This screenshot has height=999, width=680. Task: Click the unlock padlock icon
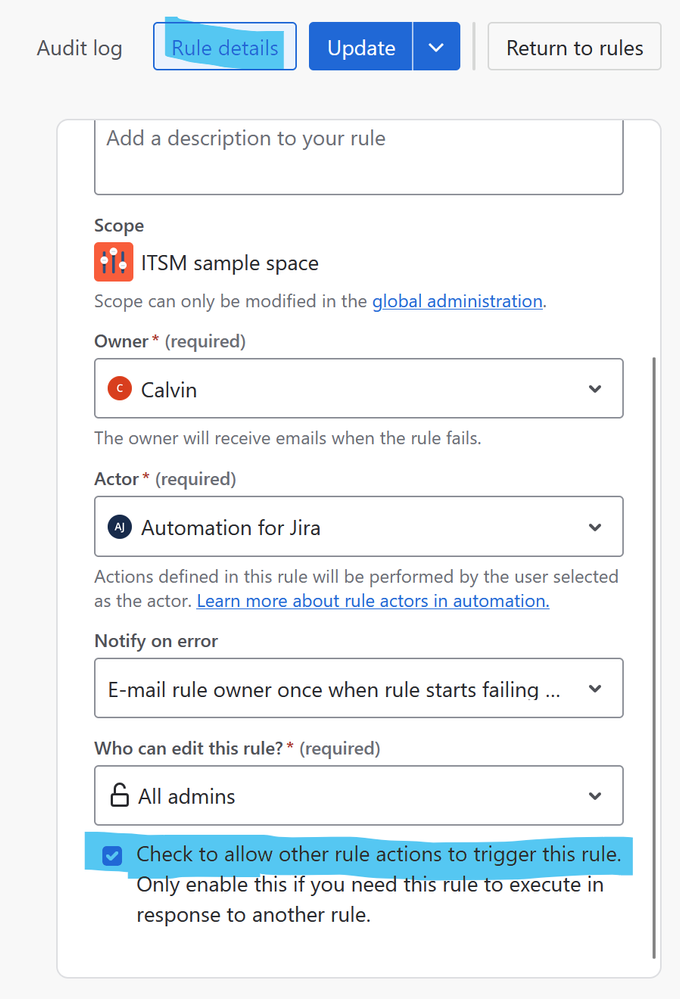tap(120, 796)
